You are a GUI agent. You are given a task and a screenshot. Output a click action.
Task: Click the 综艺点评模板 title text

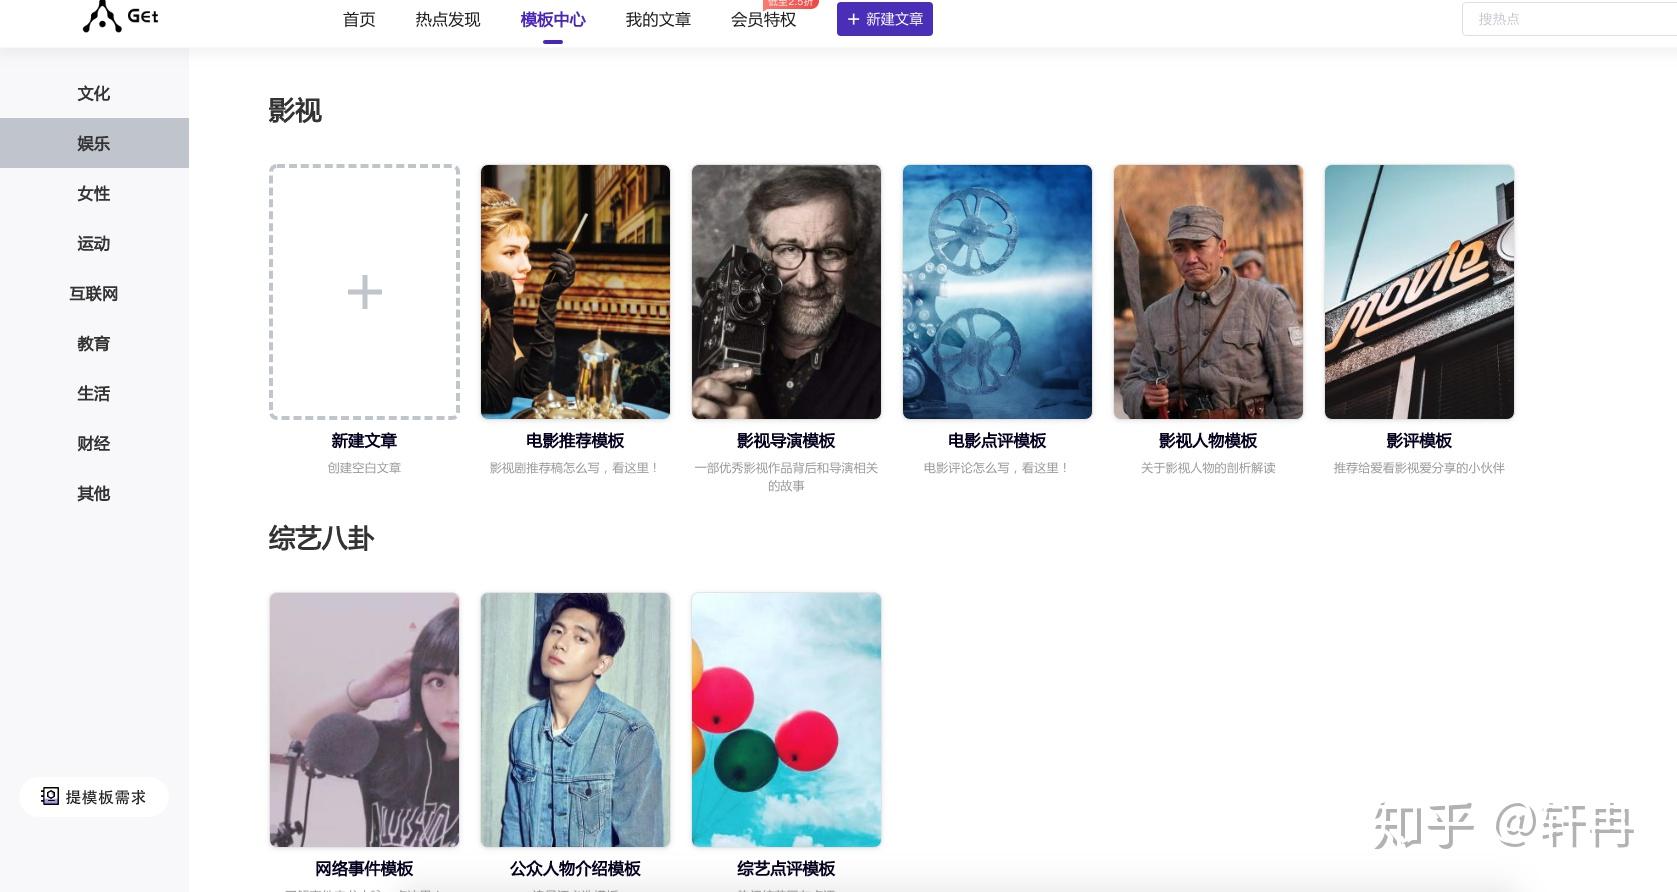tap(786, 869)
